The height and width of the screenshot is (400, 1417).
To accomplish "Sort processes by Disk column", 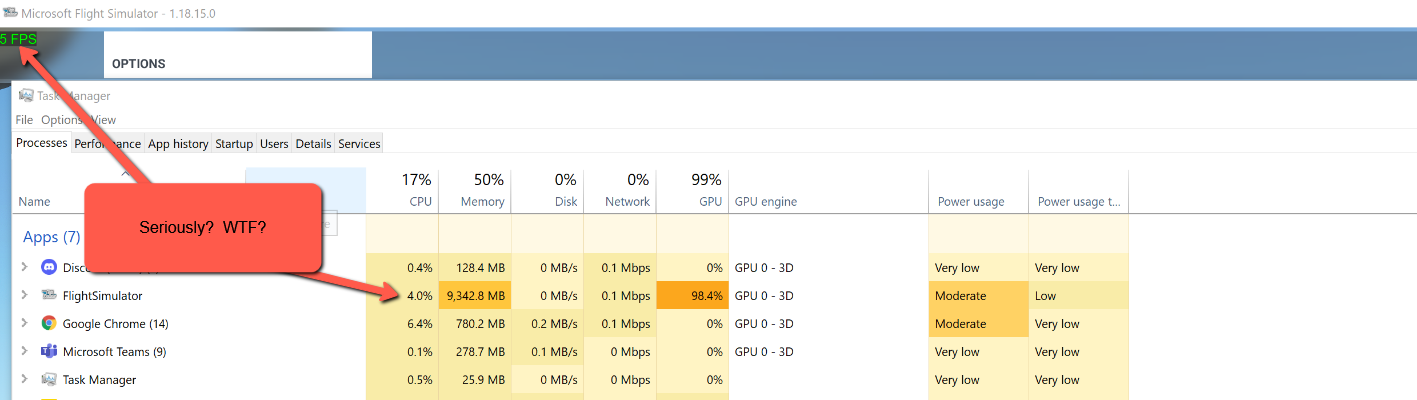I will pos(548,190).
